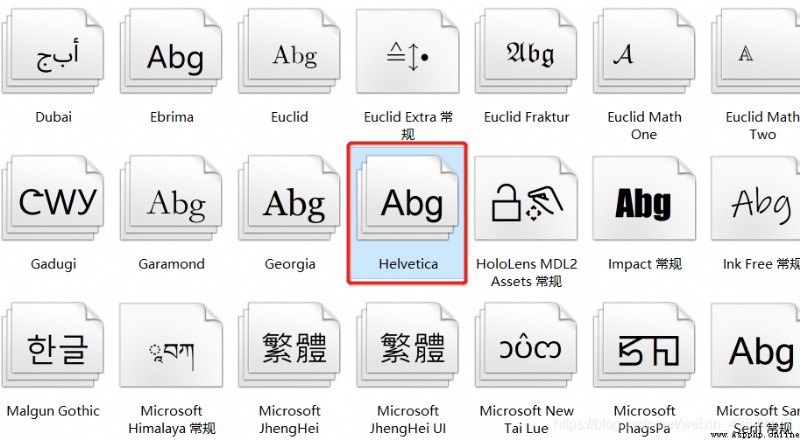Viewport: 800px width, 440px height.
Task: Click the 'Euclid Math One' name label
Action: [x=644, y=126]
